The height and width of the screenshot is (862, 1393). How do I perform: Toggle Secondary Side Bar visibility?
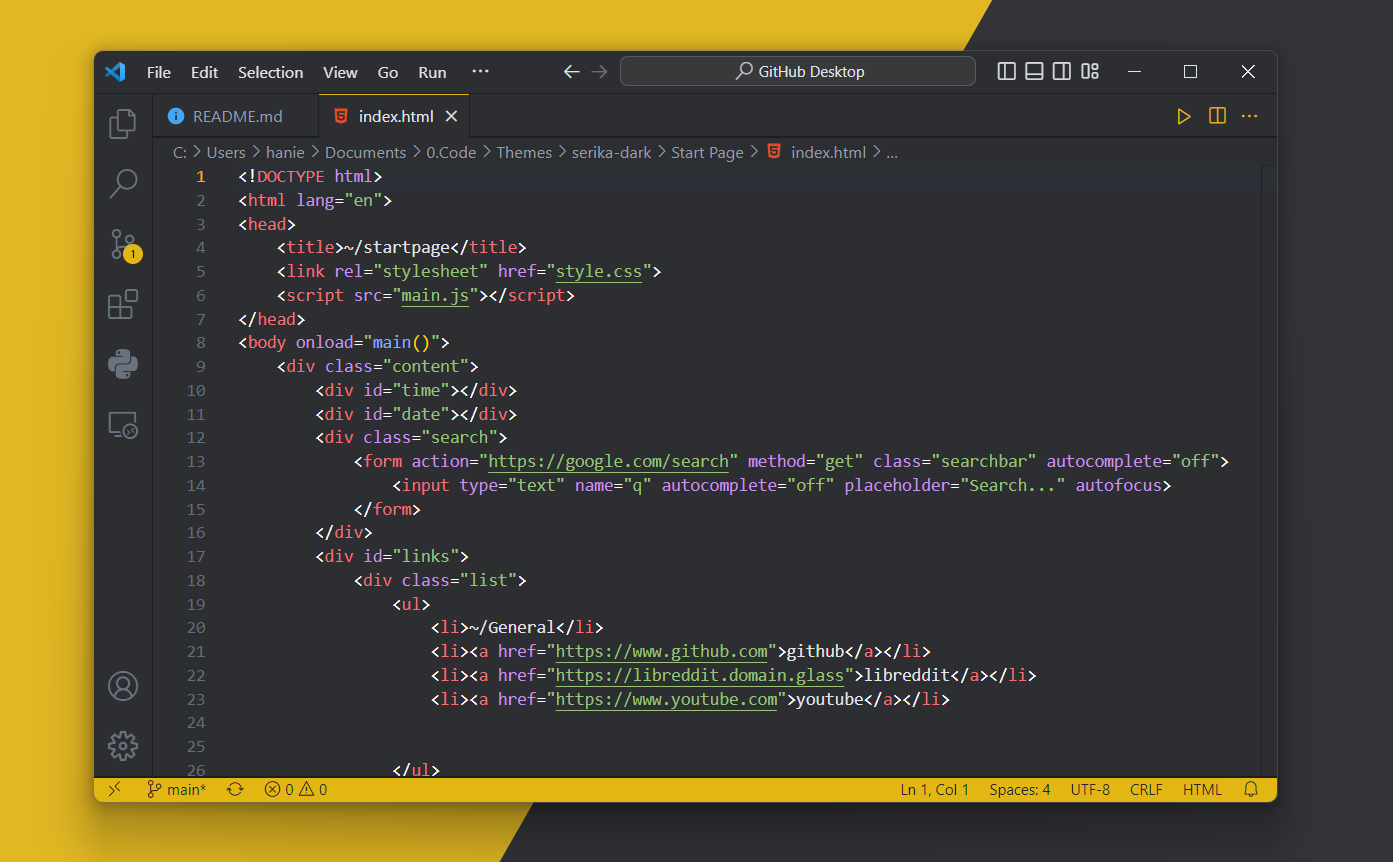point(1062,72)
